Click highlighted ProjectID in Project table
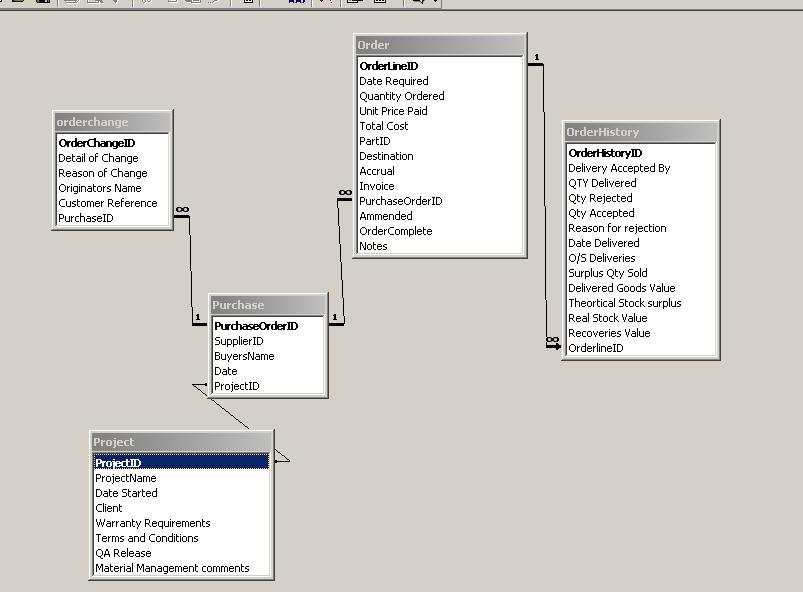This screenshot has width=803, height=592. (x=181, y=462)
